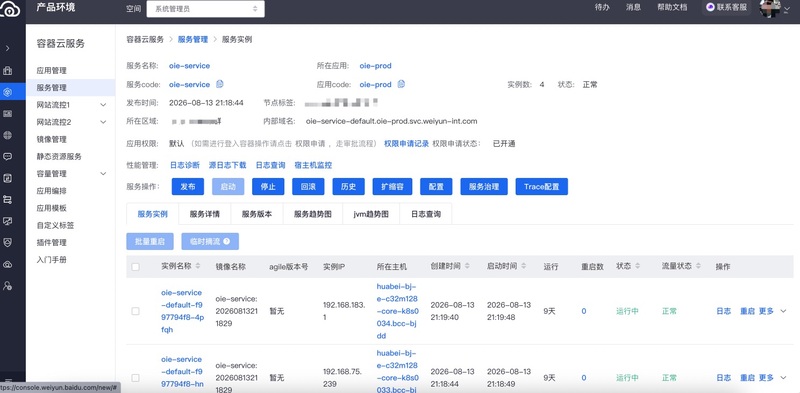Screen dimensions: 800x393
Task: Open 待办 in the top bar
Action: (602, 7)
